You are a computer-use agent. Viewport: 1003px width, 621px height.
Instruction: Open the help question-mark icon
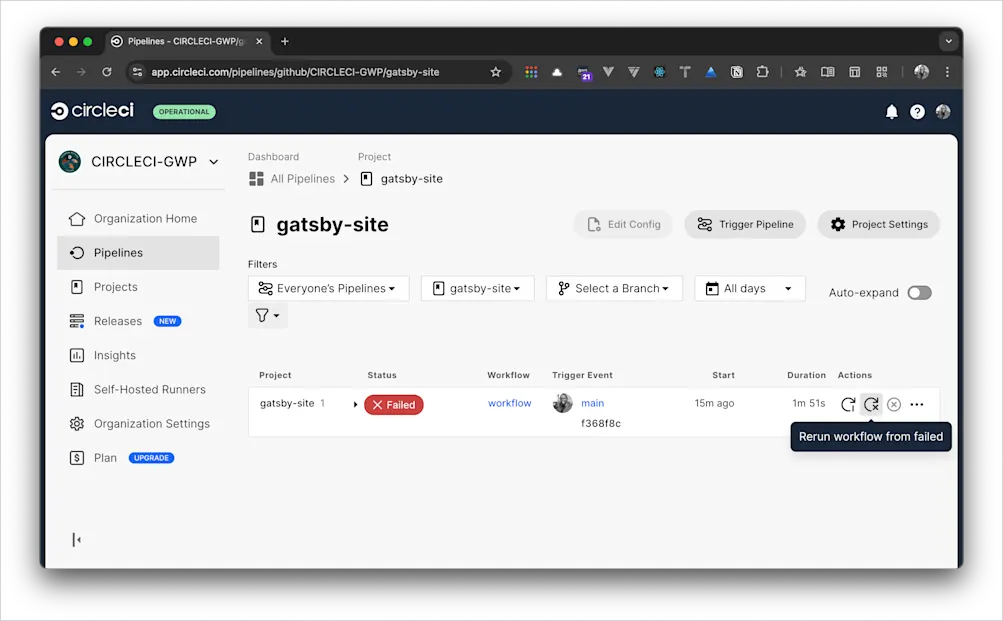coord(917,111)
